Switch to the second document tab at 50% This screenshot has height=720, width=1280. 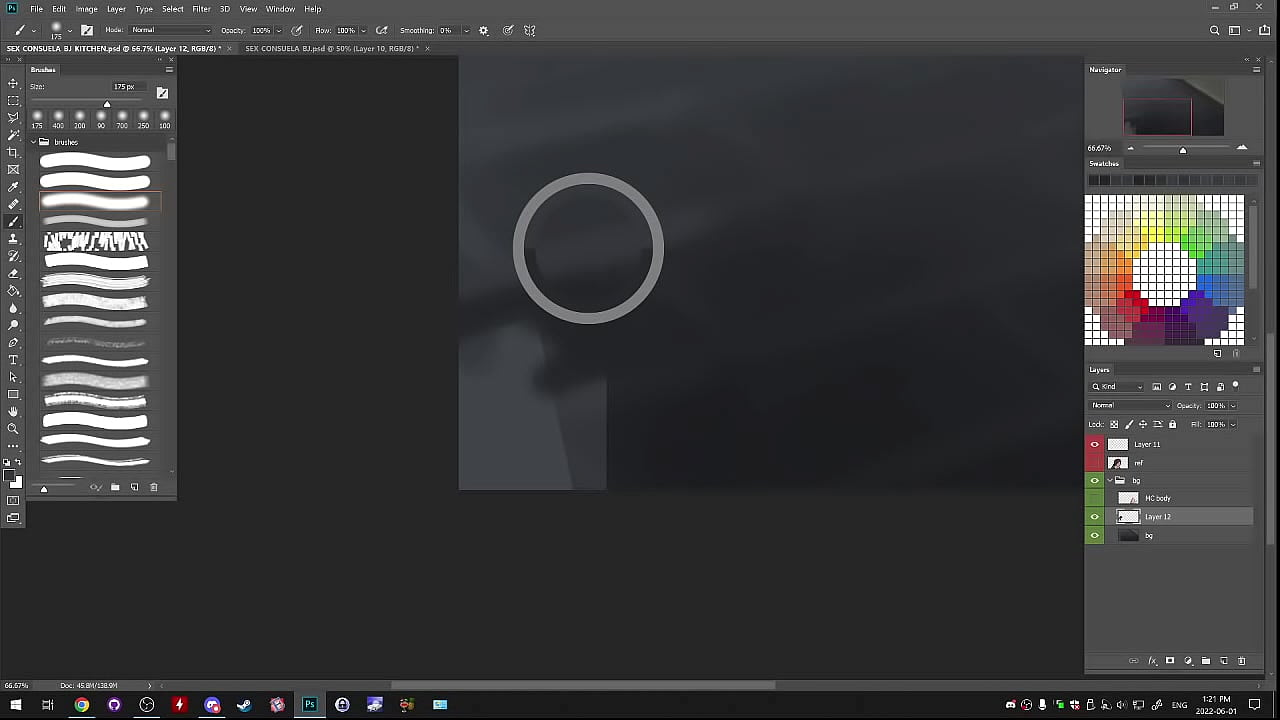331,48
